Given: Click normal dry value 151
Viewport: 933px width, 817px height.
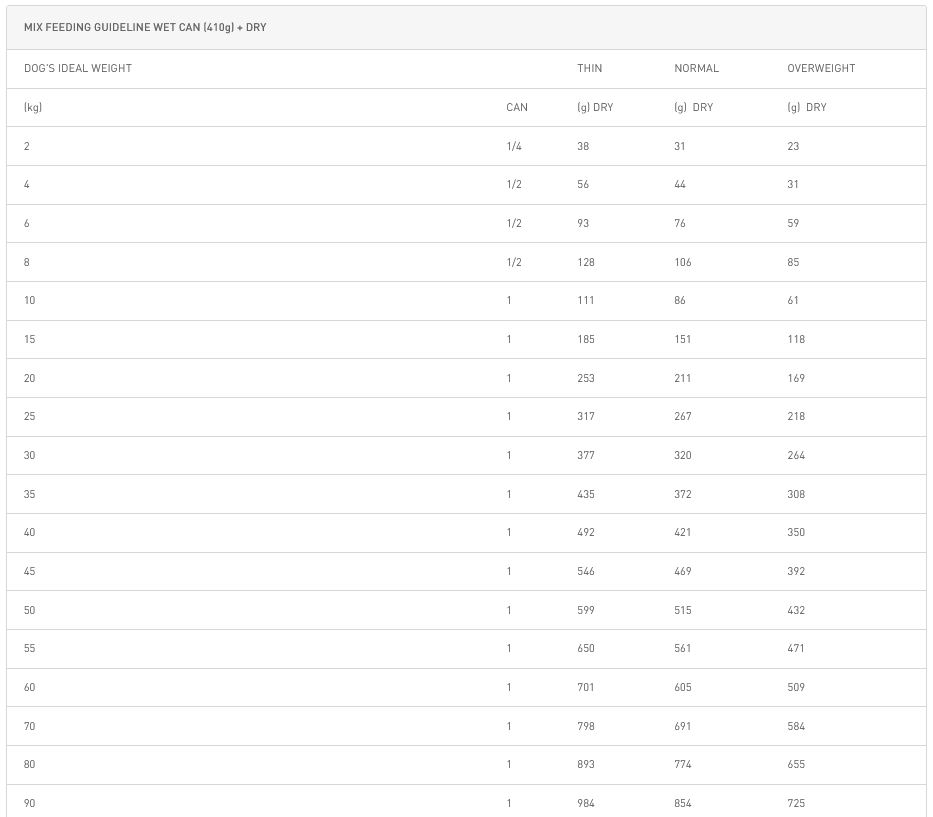Looking at the screenshot, I should [x=683, y=339].
